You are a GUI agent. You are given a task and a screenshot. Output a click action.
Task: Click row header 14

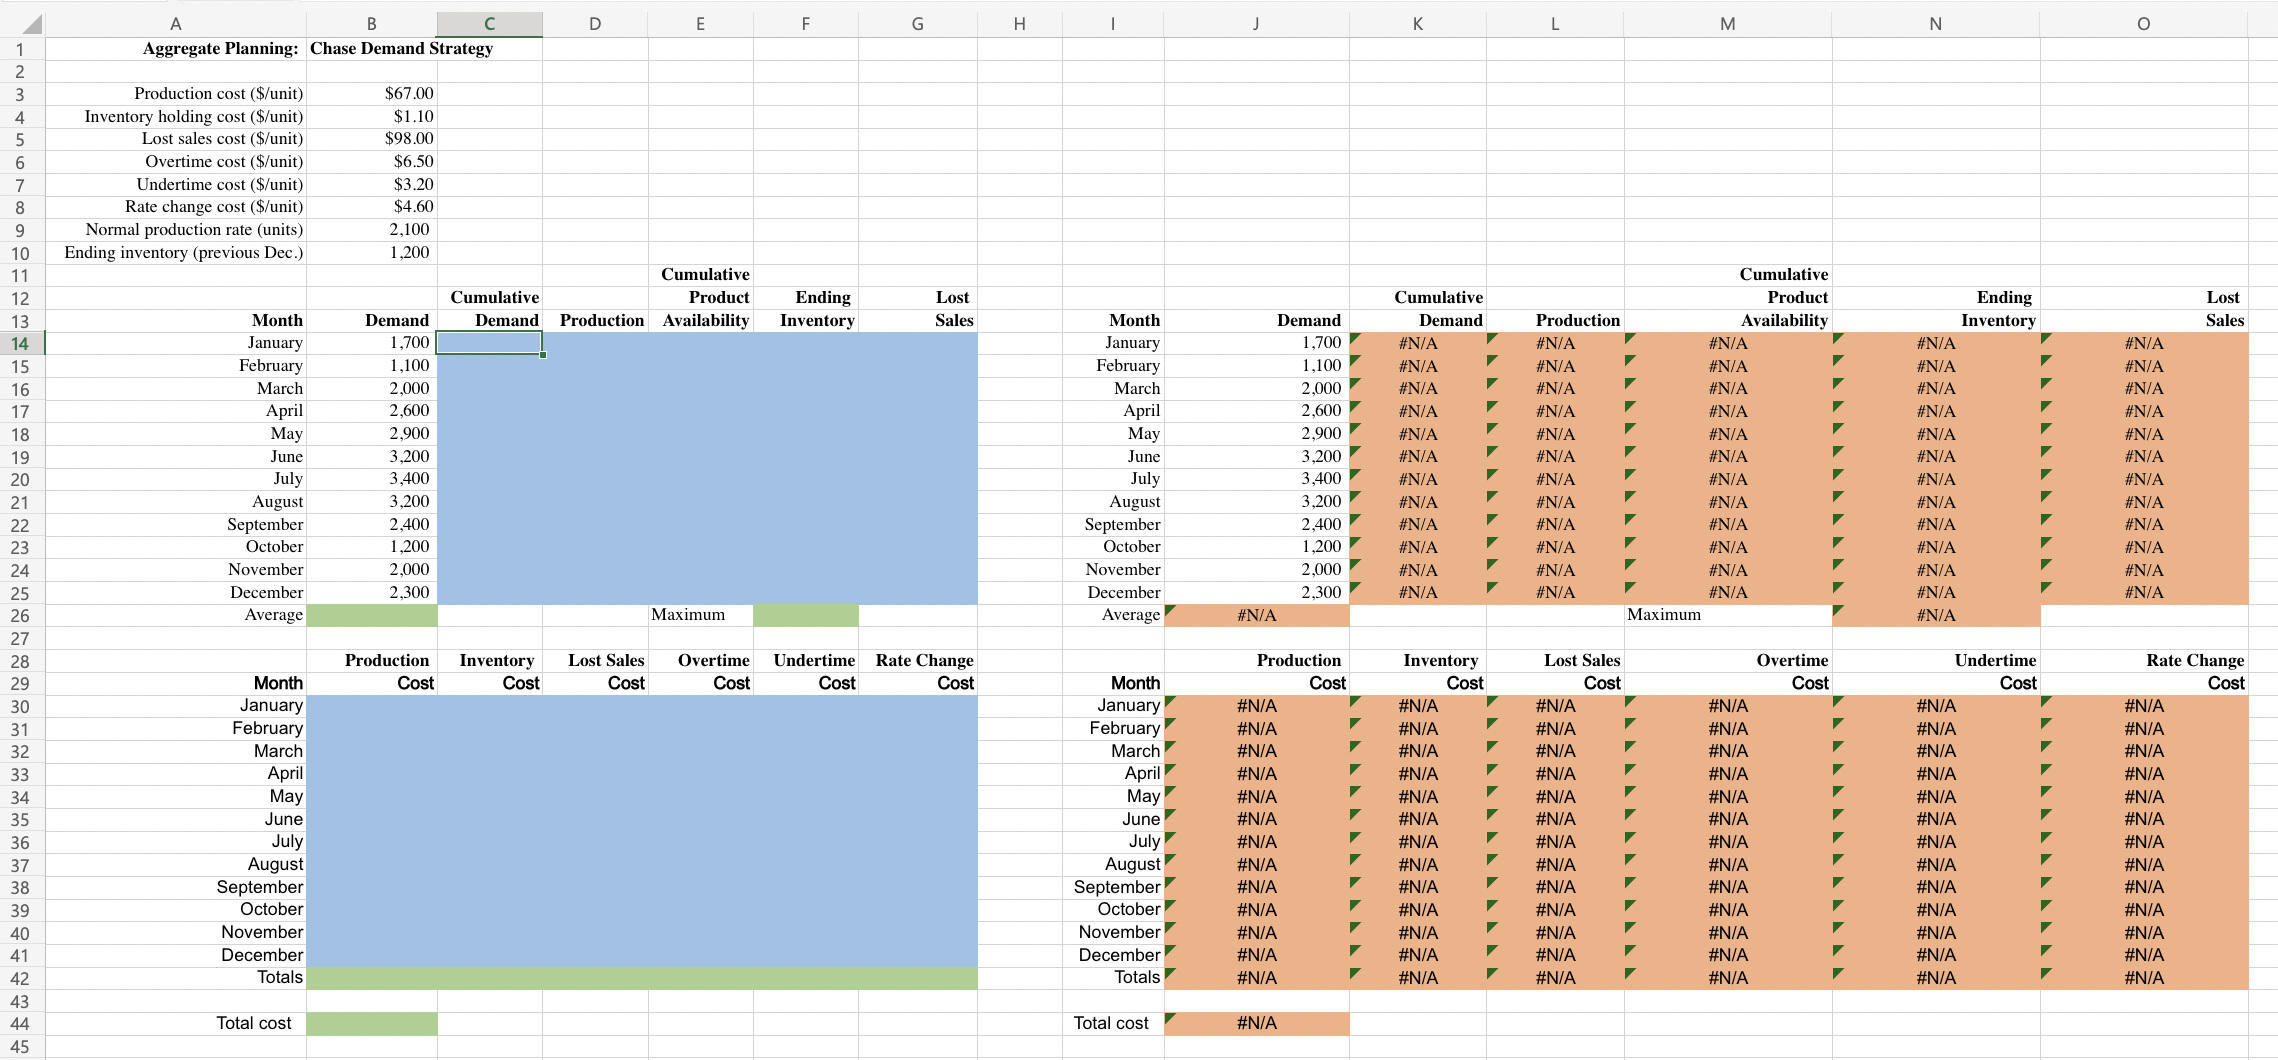point(22,342)
